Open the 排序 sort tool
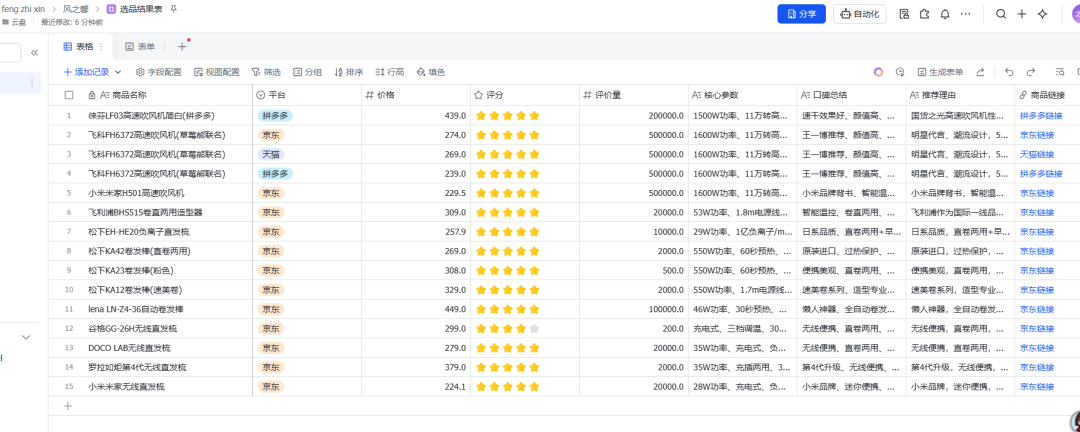Viewport: 1080px width, 432px height. click(x=349, y=72)
